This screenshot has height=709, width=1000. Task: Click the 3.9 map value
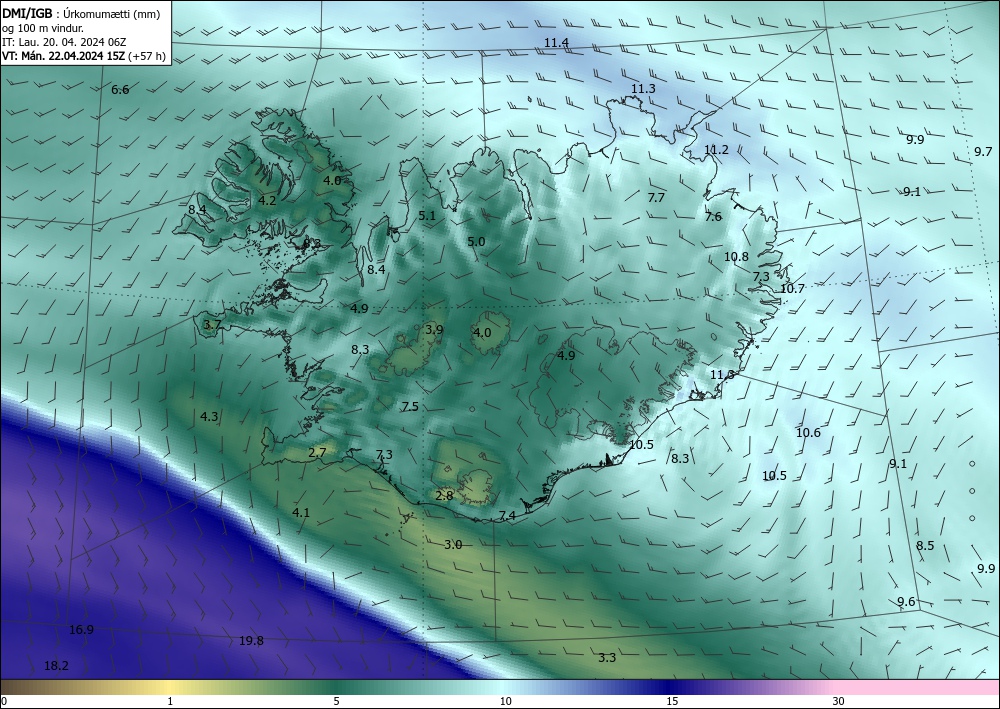434,330
